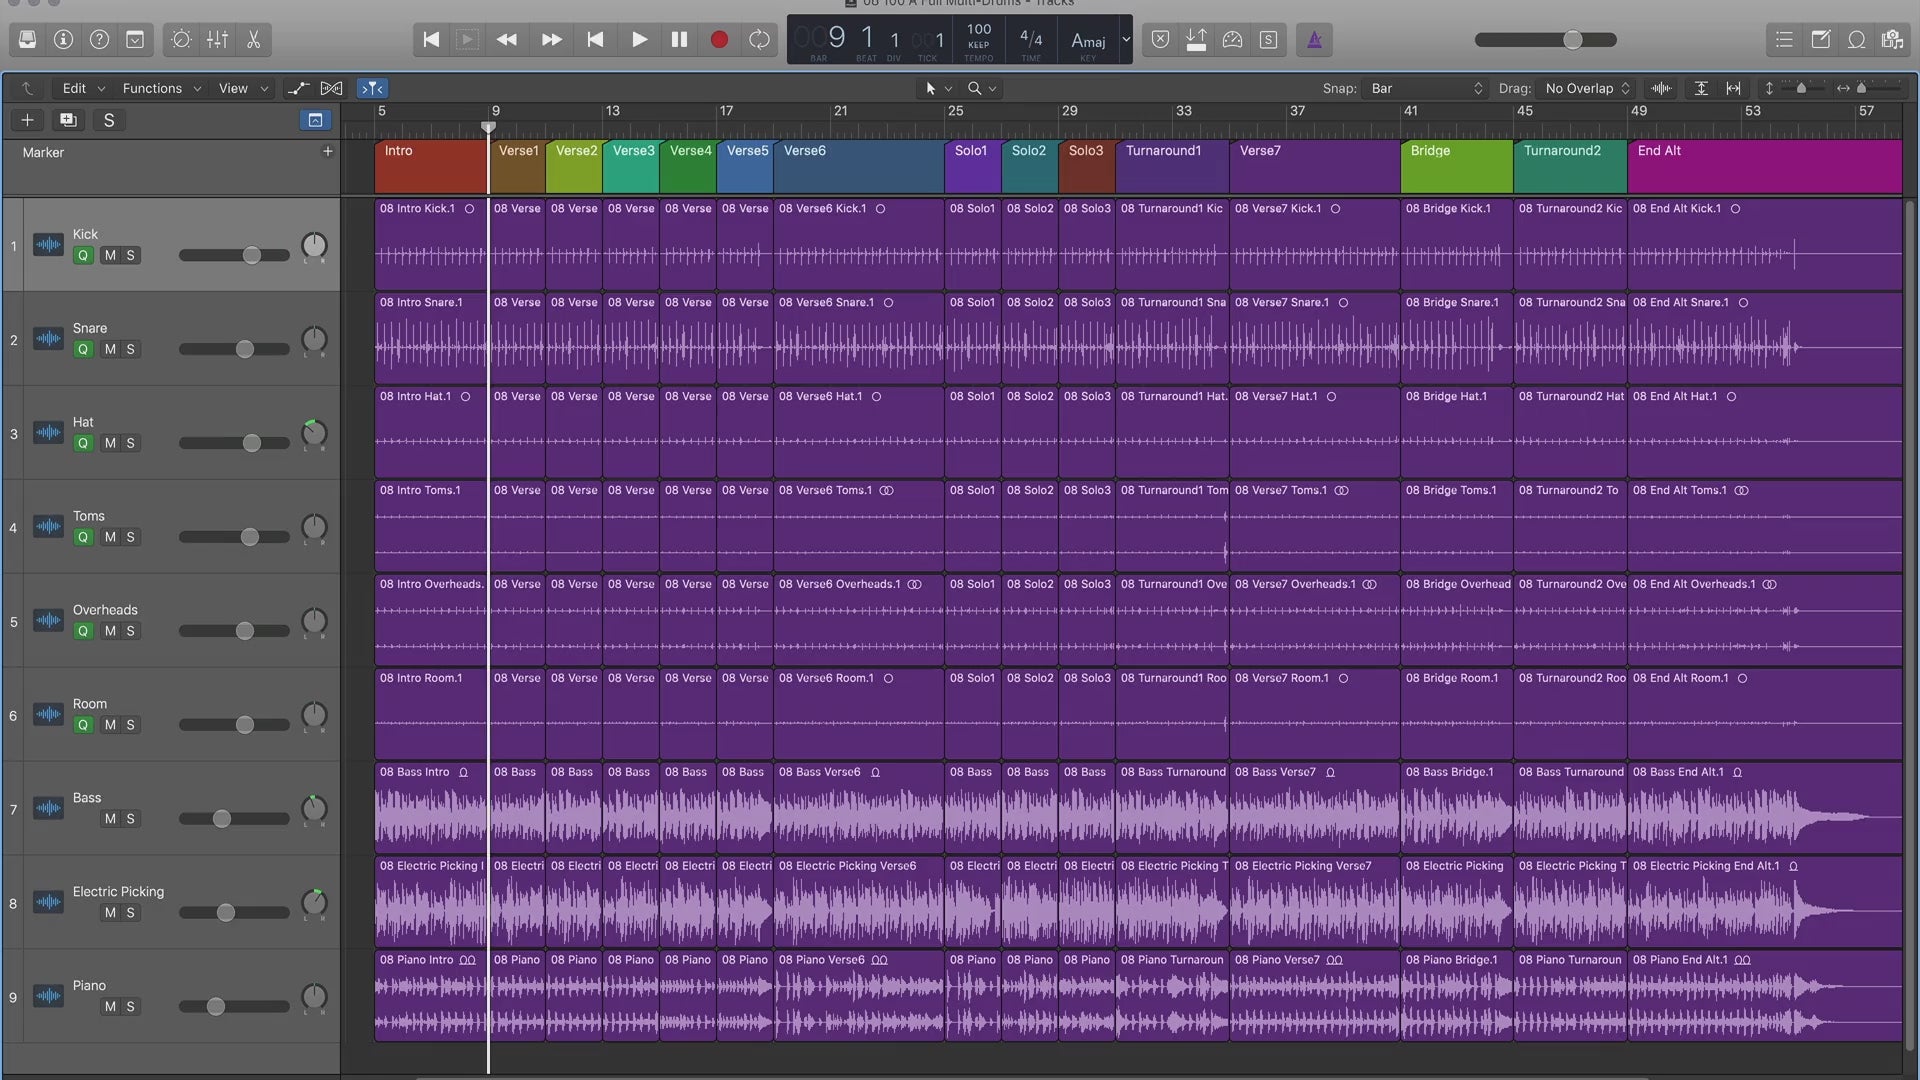Toggle the highlighted Catch Playhead button
Viewport: 1920px width, 1080px height.
(x=372, y=88)
